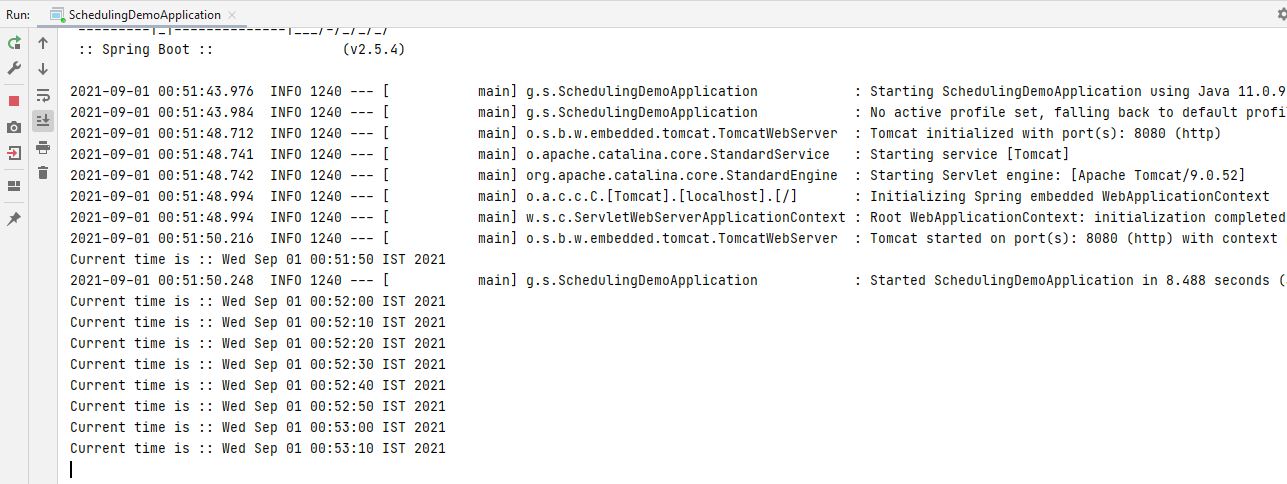The image size is (1287, 484).
Task: Click the down arrow for next stack trace
Action: (x=43, y=69)
